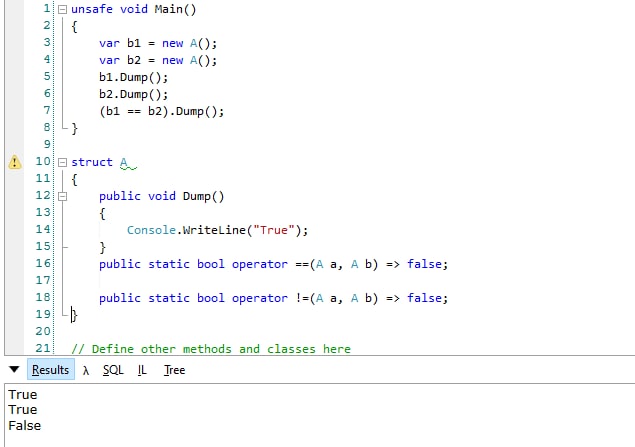Screen dimensions: 635x447
Task: Collapse the Main method fold marker
Action: click(62, 9)
